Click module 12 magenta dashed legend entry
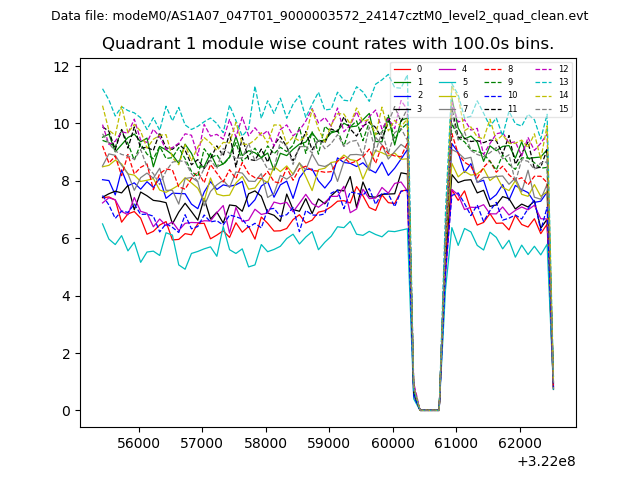The width and height of the screenshot is (640, 480). [x=548, y=69]
